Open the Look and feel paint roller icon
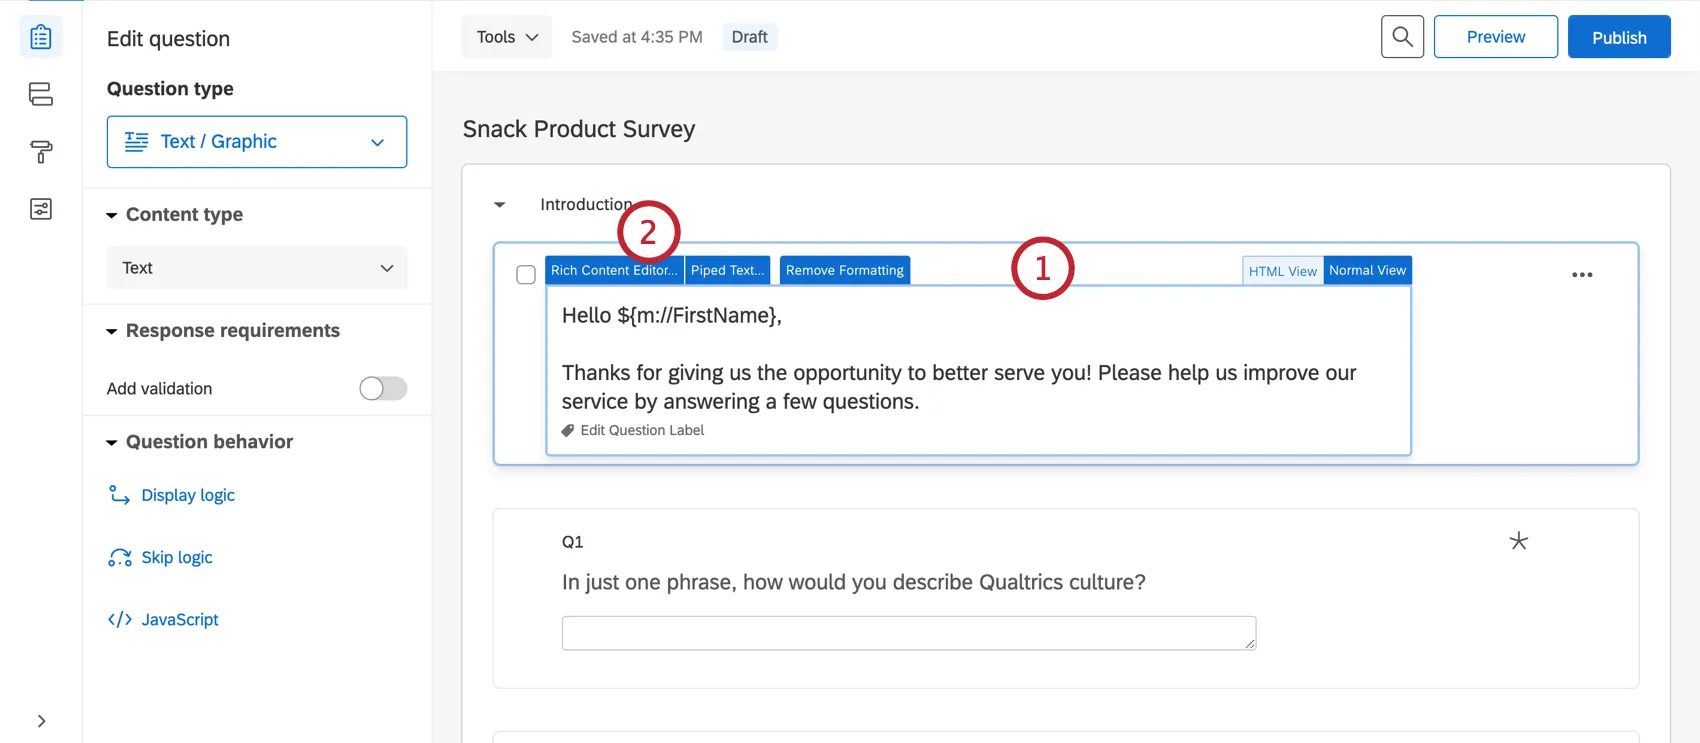This screenshot has width=1700, height=743. [41, 152]
